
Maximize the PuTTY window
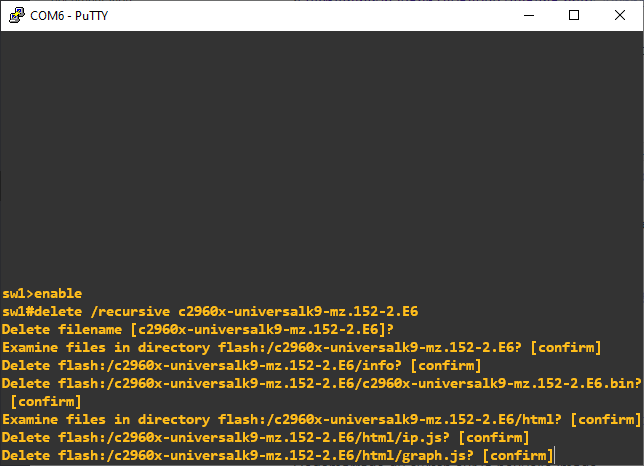pyautogui.click(x=573, y=15)
